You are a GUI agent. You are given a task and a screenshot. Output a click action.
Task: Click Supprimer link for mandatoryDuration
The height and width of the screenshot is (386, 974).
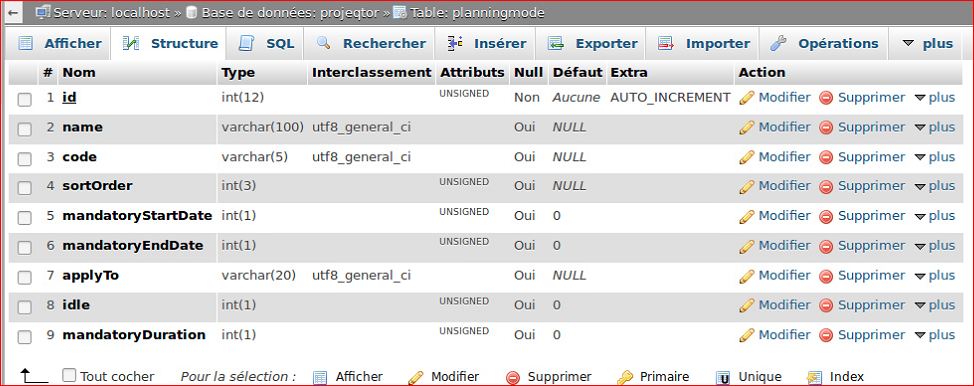[x=871, y=334]
